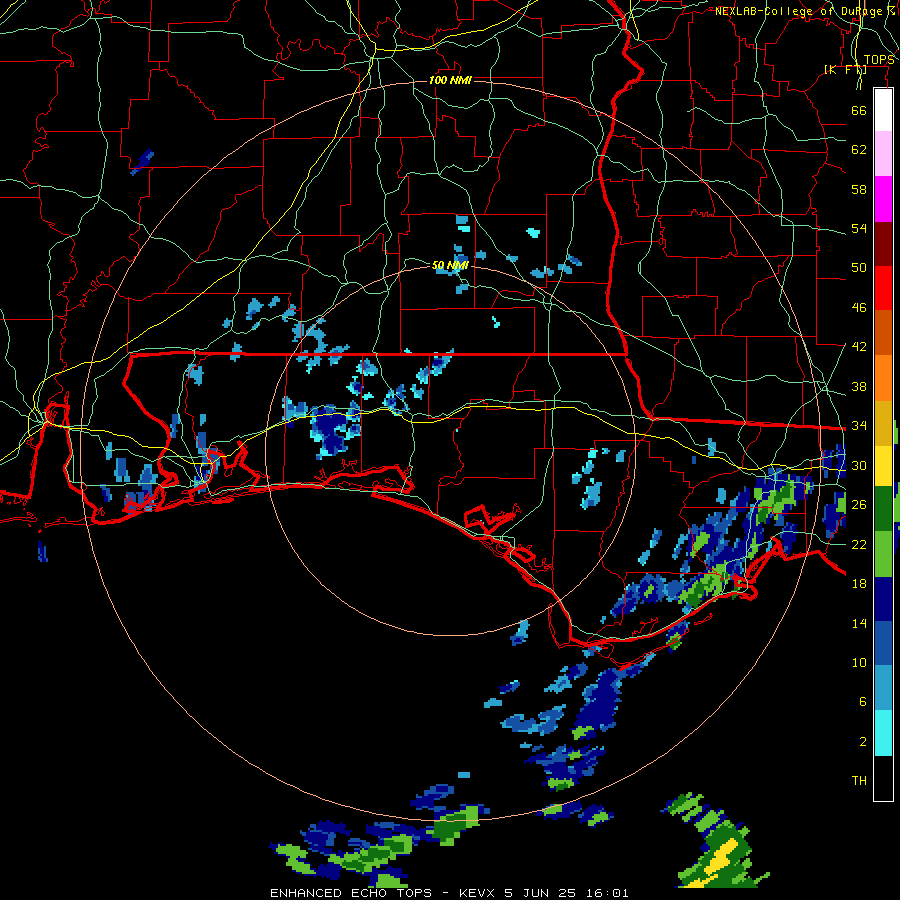The width and height of the screenshot is (900, 900).
Task: Click the bright red swatch on the scale
Action: pyautogui.click(x=883, y=288)
